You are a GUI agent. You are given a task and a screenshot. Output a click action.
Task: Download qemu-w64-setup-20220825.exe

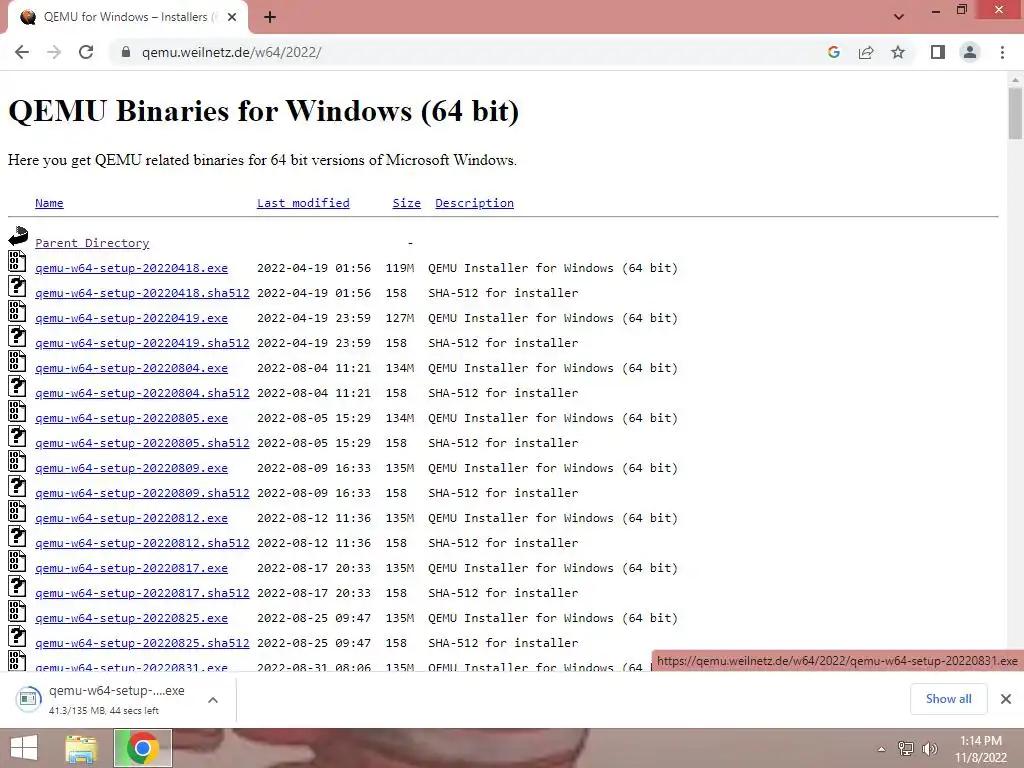point(131,618)
